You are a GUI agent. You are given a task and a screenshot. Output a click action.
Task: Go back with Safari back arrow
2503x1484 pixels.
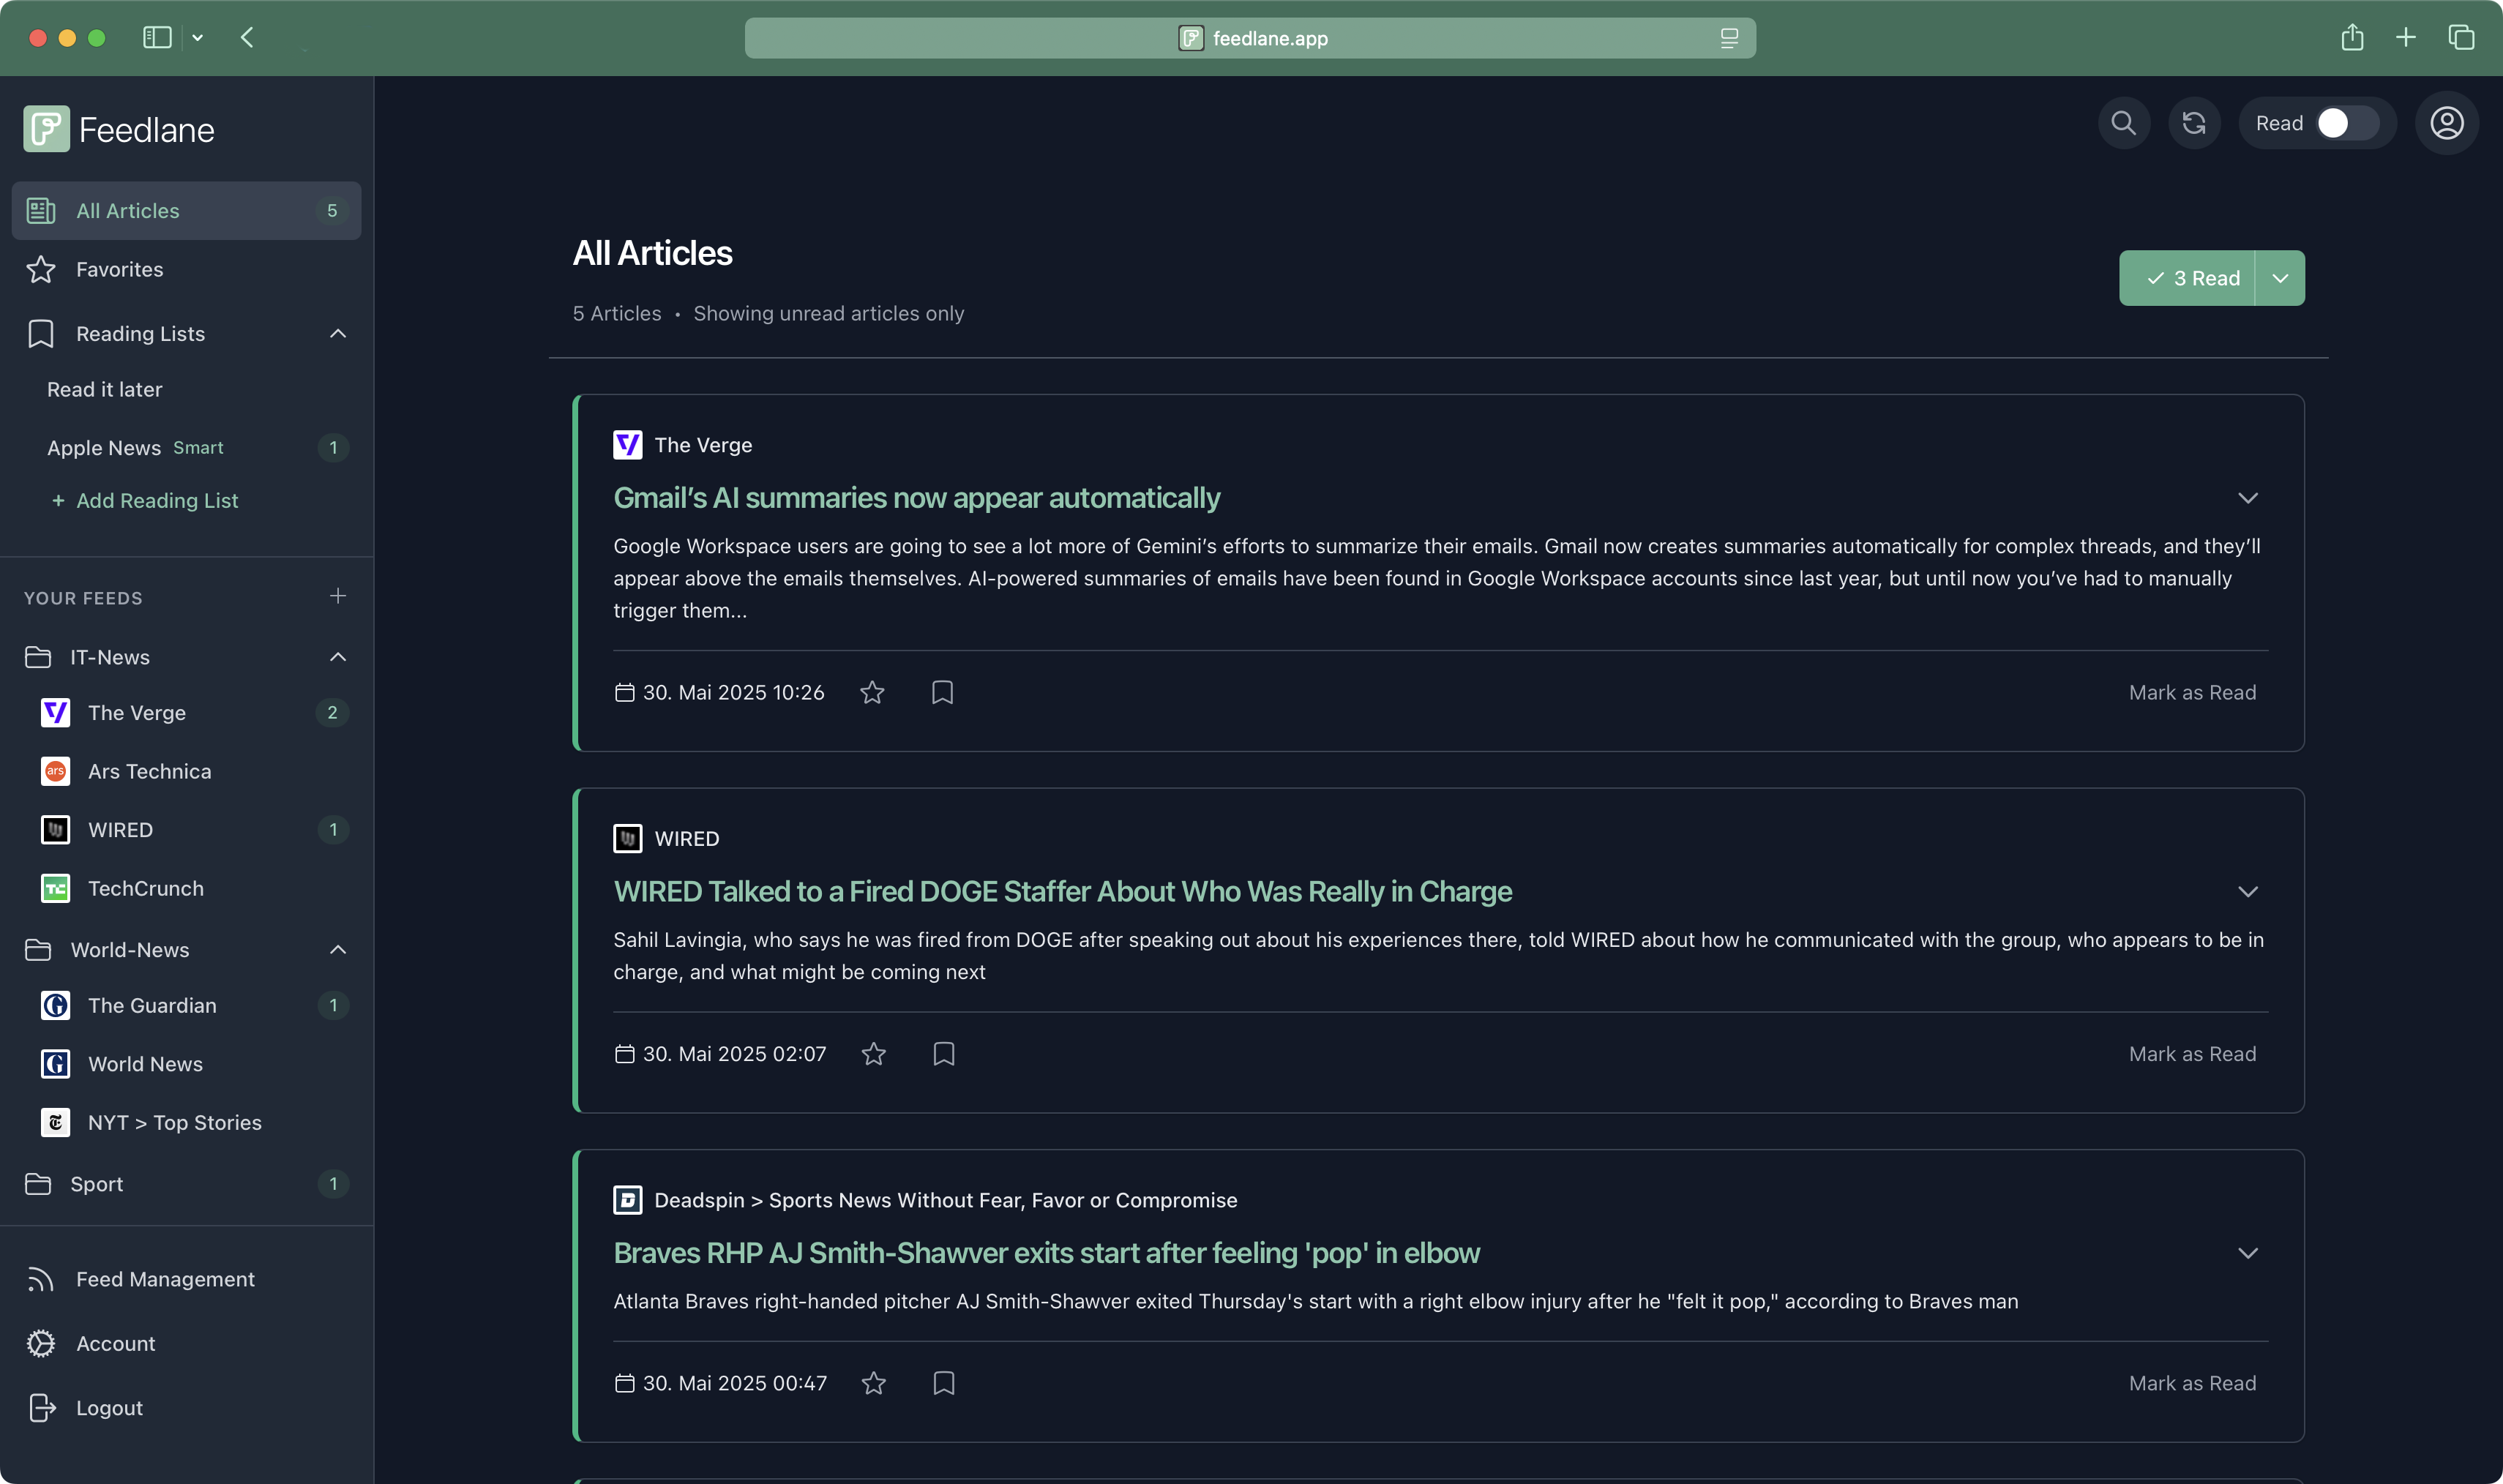(x=247, y=38)
